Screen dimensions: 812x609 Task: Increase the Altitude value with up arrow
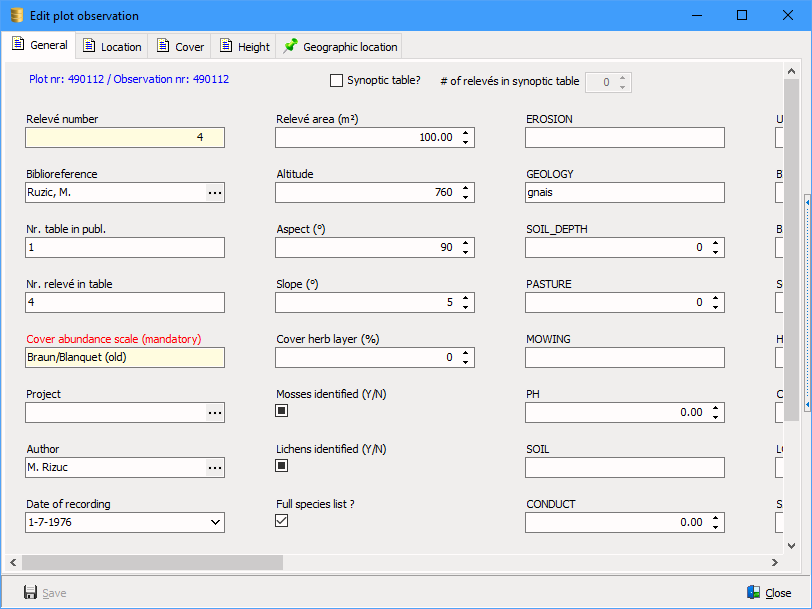[x=466, y=188]
